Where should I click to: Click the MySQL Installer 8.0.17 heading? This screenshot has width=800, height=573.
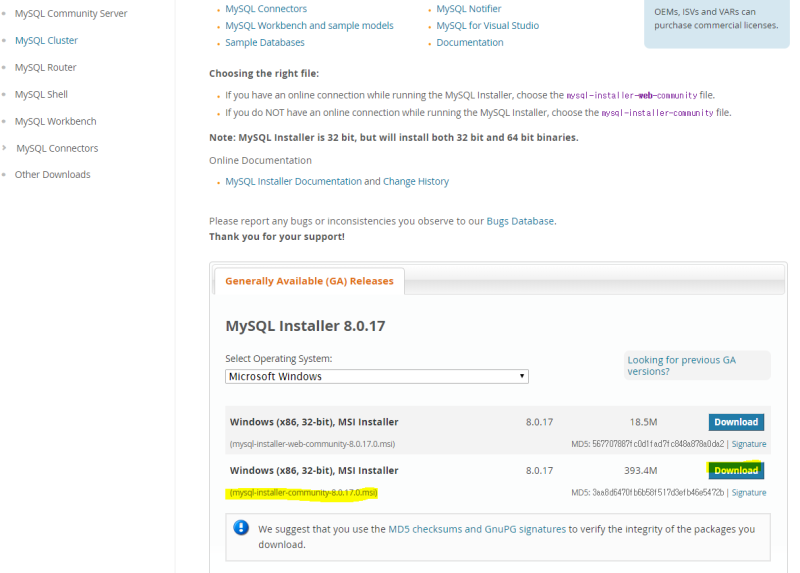pyautogui.click(x=305, y=326)
